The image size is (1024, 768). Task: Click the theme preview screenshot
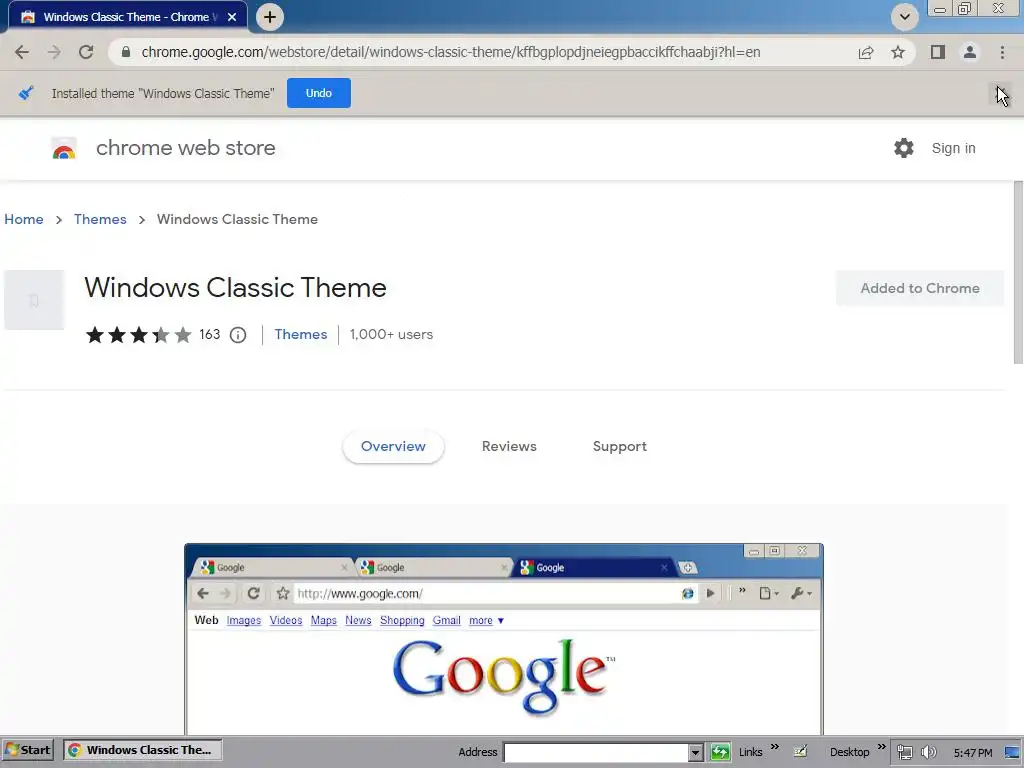pyautogui.click(x=504, y=639)
